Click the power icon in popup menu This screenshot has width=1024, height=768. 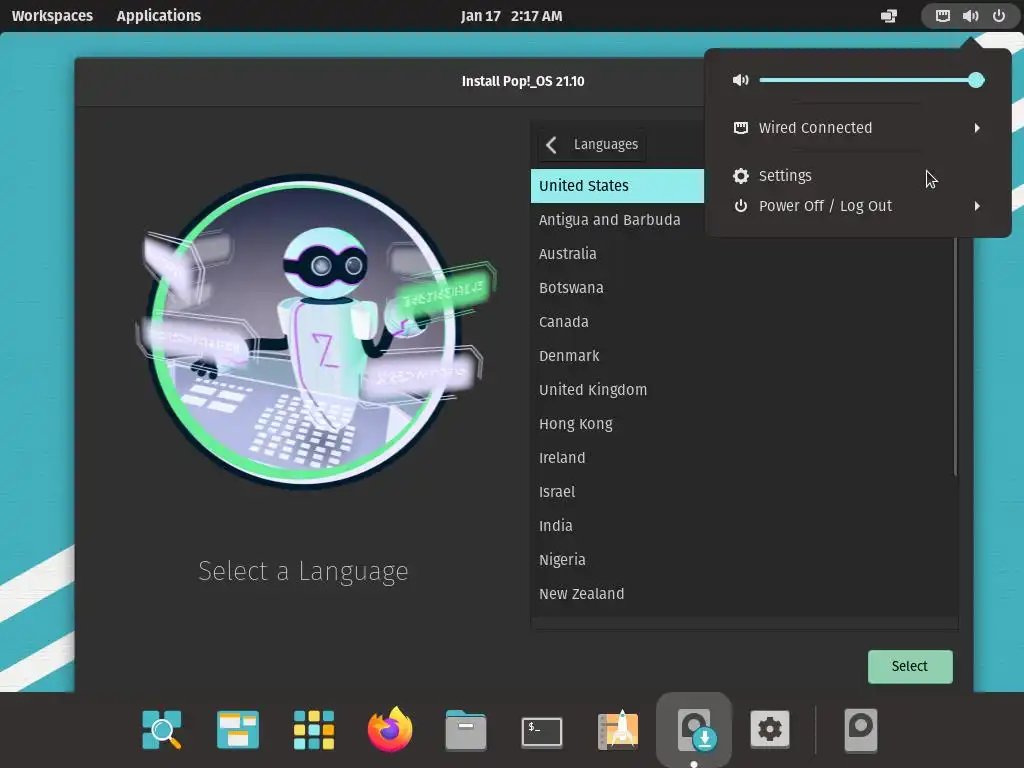[741, 206]
